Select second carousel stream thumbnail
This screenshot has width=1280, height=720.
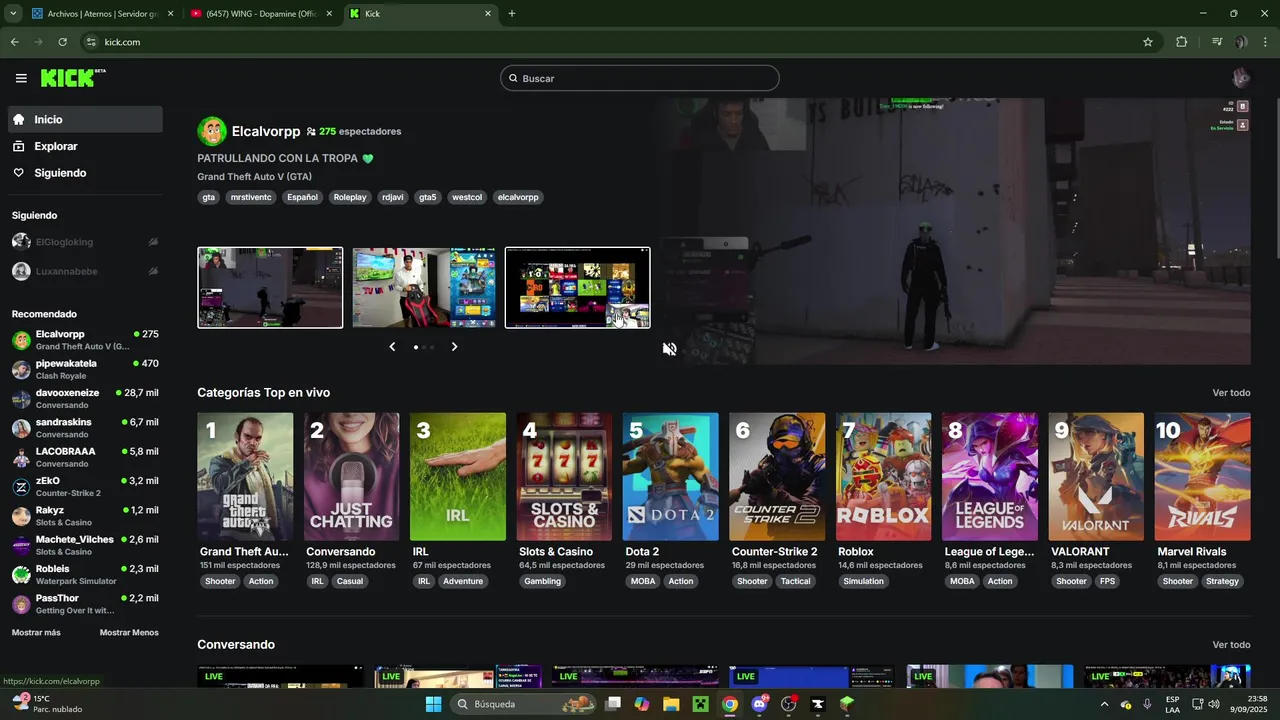point(424,287)
